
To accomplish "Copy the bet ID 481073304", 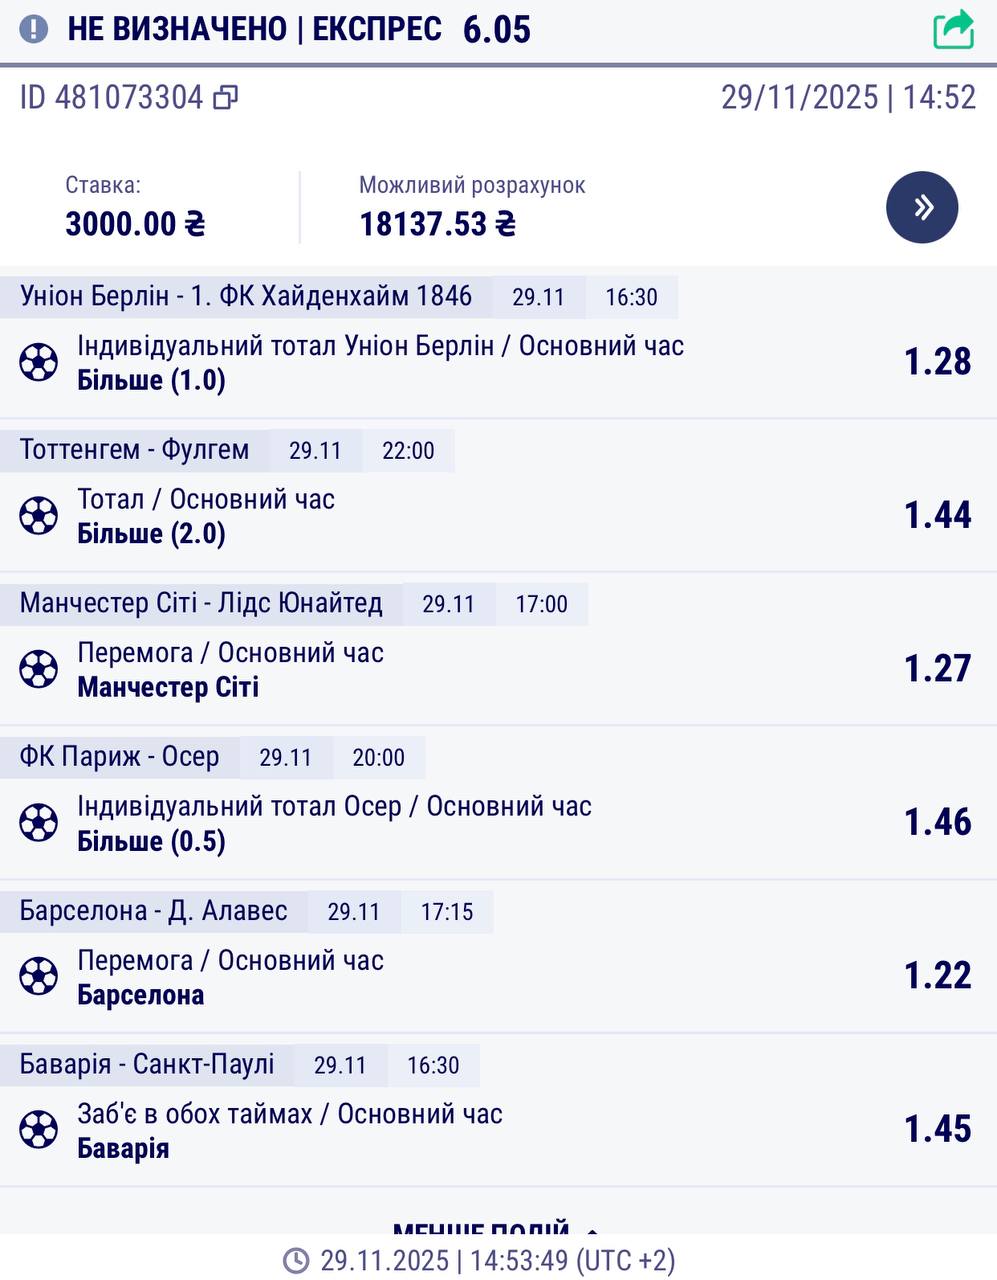I will coord(226,98).
